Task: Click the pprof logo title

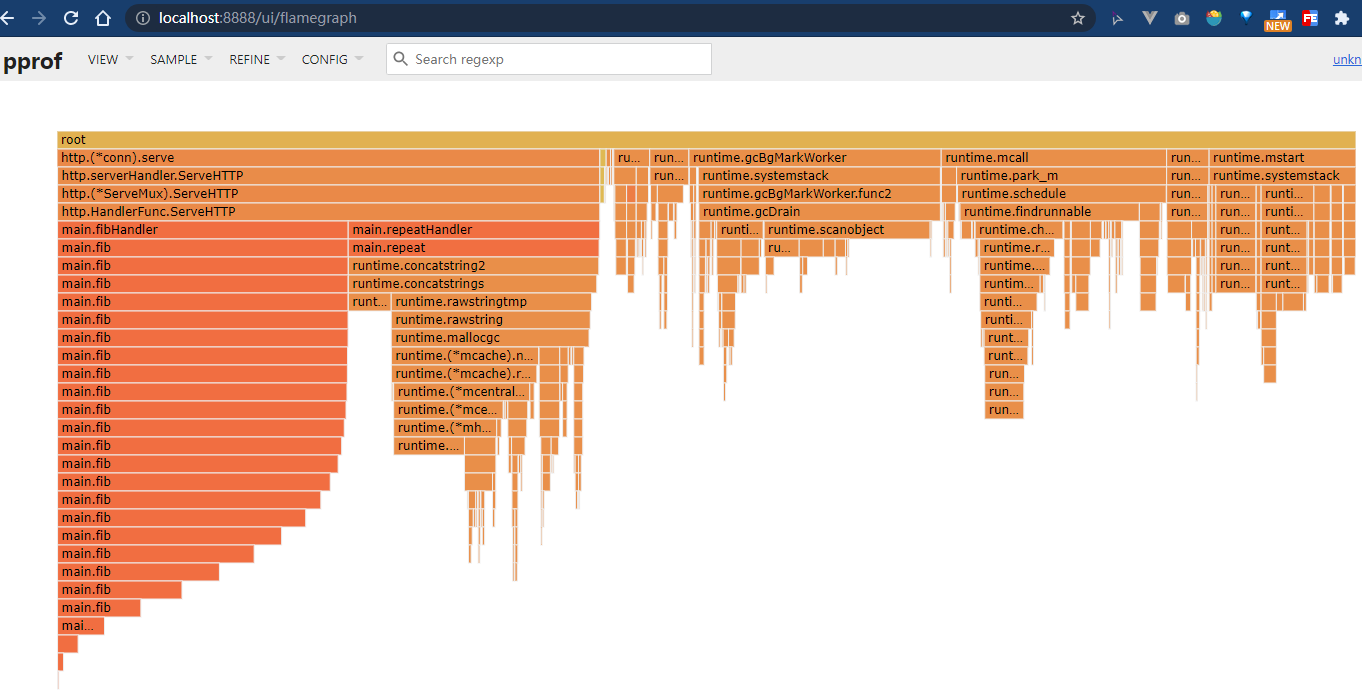Action: [32, 61]
